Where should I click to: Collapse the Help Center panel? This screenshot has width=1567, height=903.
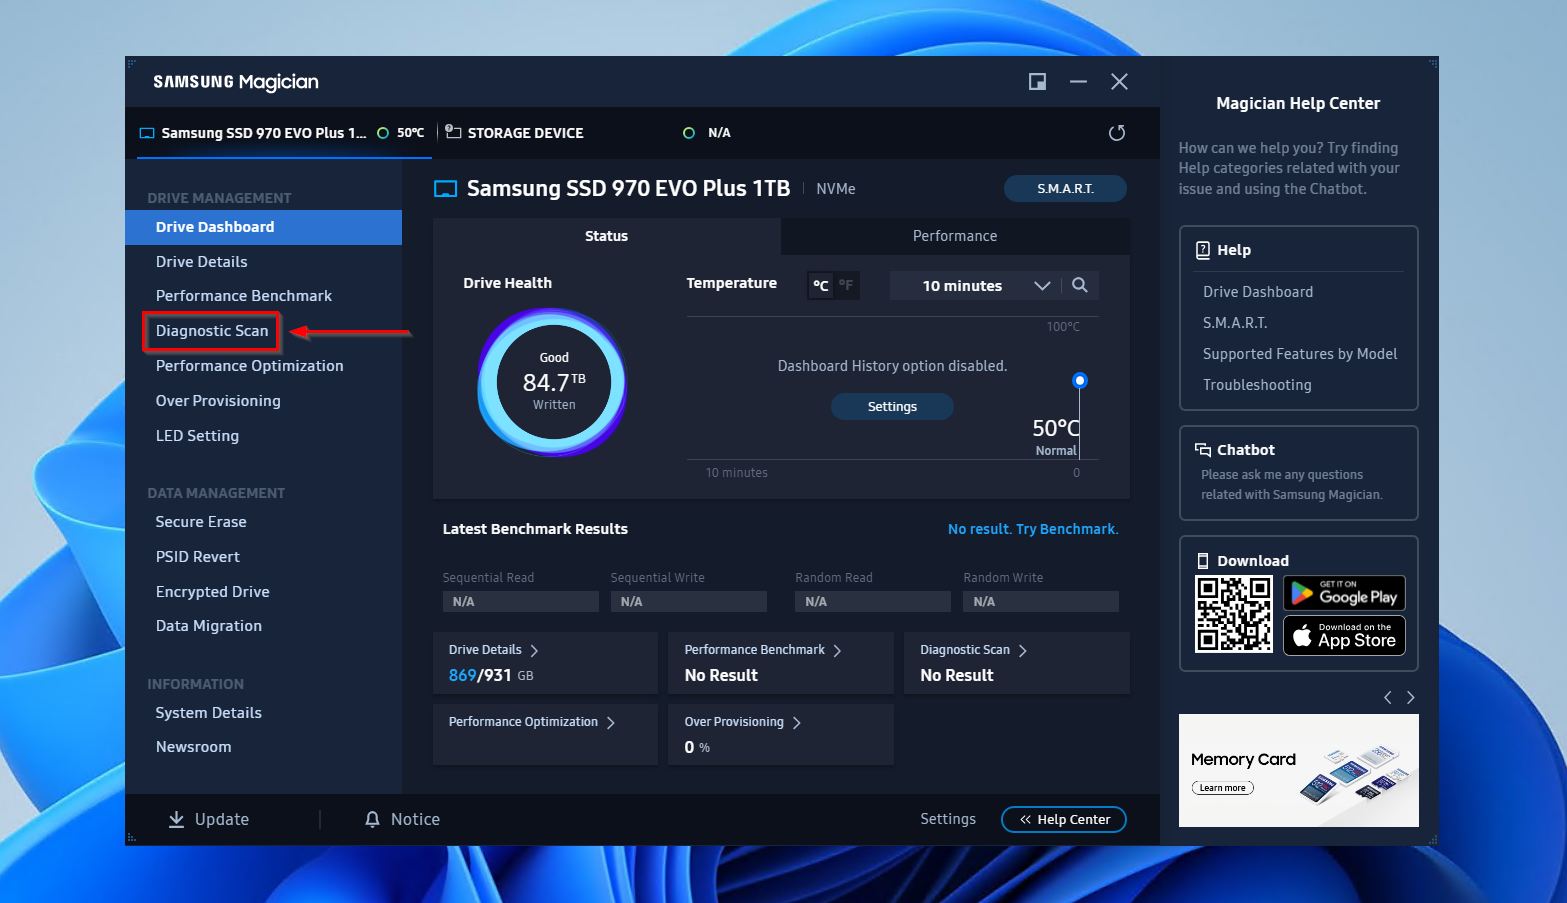(x=1063, y=819)
